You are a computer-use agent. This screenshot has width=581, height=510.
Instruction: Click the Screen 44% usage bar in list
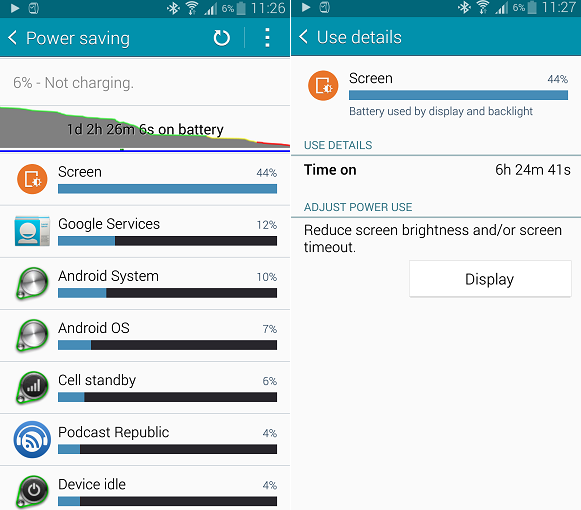click(x=167, y=189)
